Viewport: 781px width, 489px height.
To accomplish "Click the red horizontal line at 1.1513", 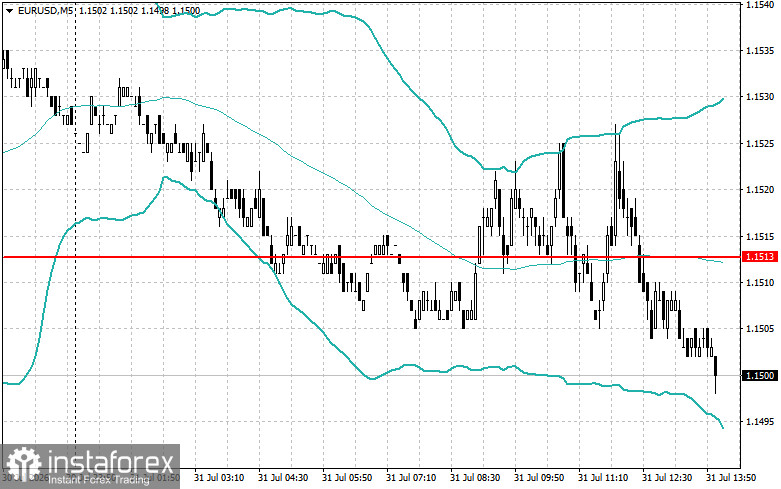I will 371,257.
